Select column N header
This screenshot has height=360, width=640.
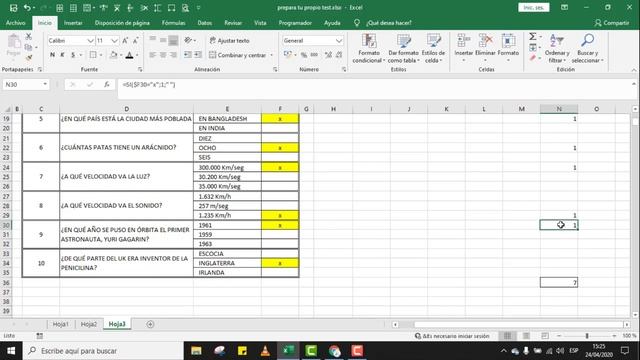(x=559, y=109)
